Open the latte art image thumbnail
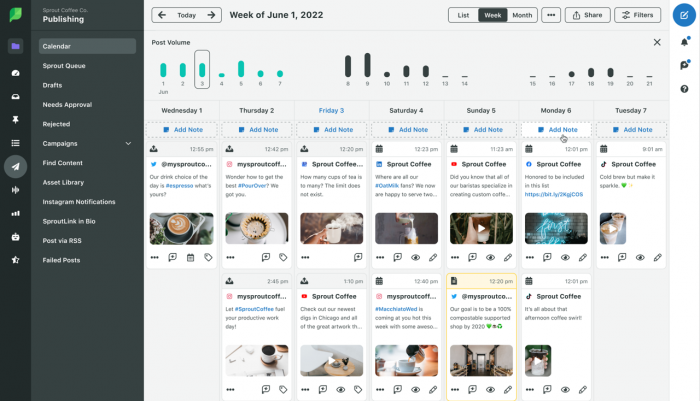 click(x=182, y=229)
